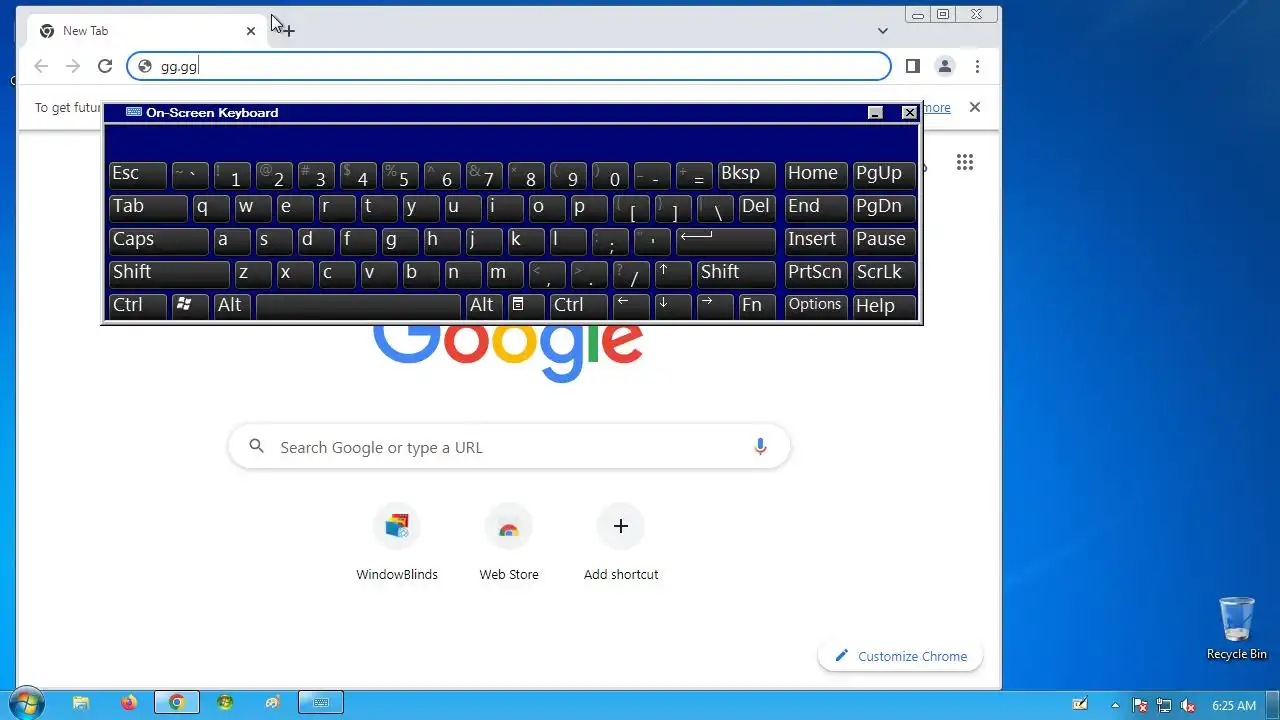This screenshot has height=720, width=1280.
Task: Tap Bksp key on On-Screen Keyboard
Action: [746, 175]
